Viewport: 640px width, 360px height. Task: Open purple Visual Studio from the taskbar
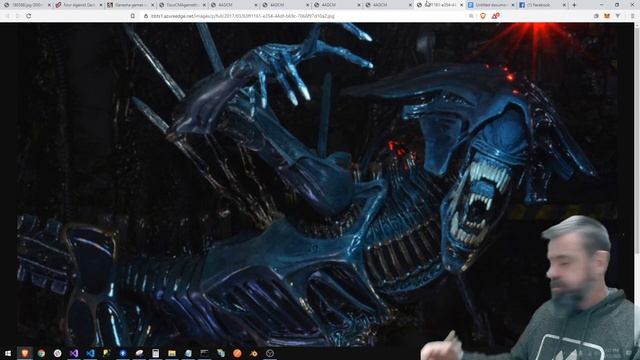(x=74, y=353)
